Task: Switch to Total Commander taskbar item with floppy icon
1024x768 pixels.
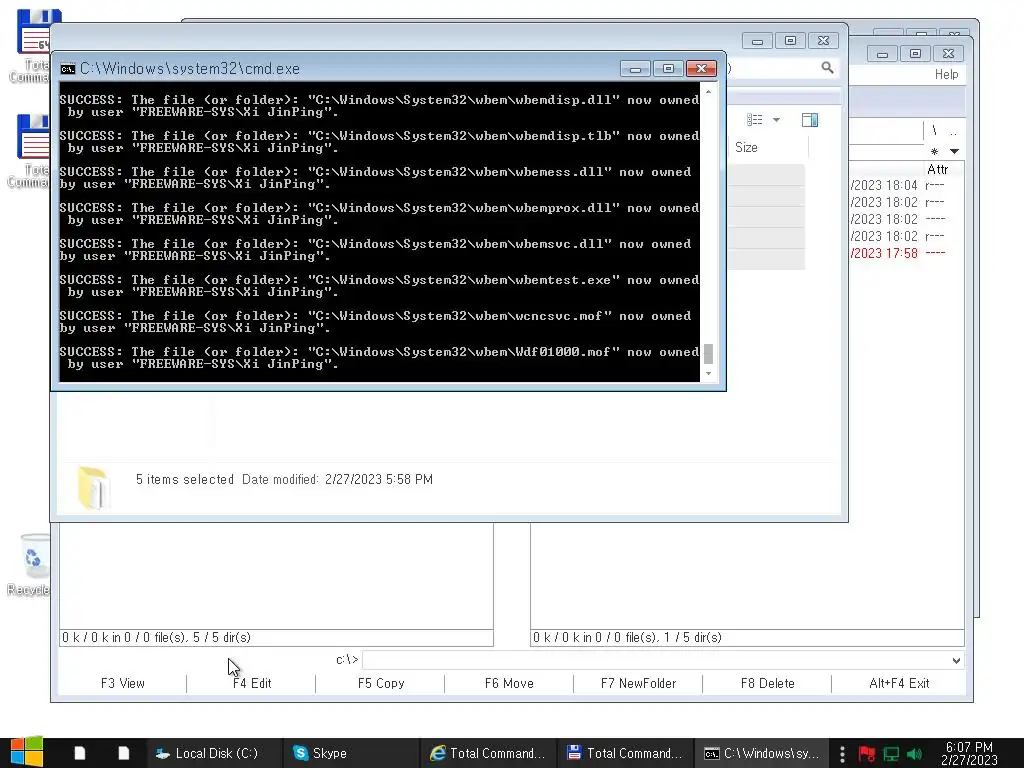Action: [625, 753]
